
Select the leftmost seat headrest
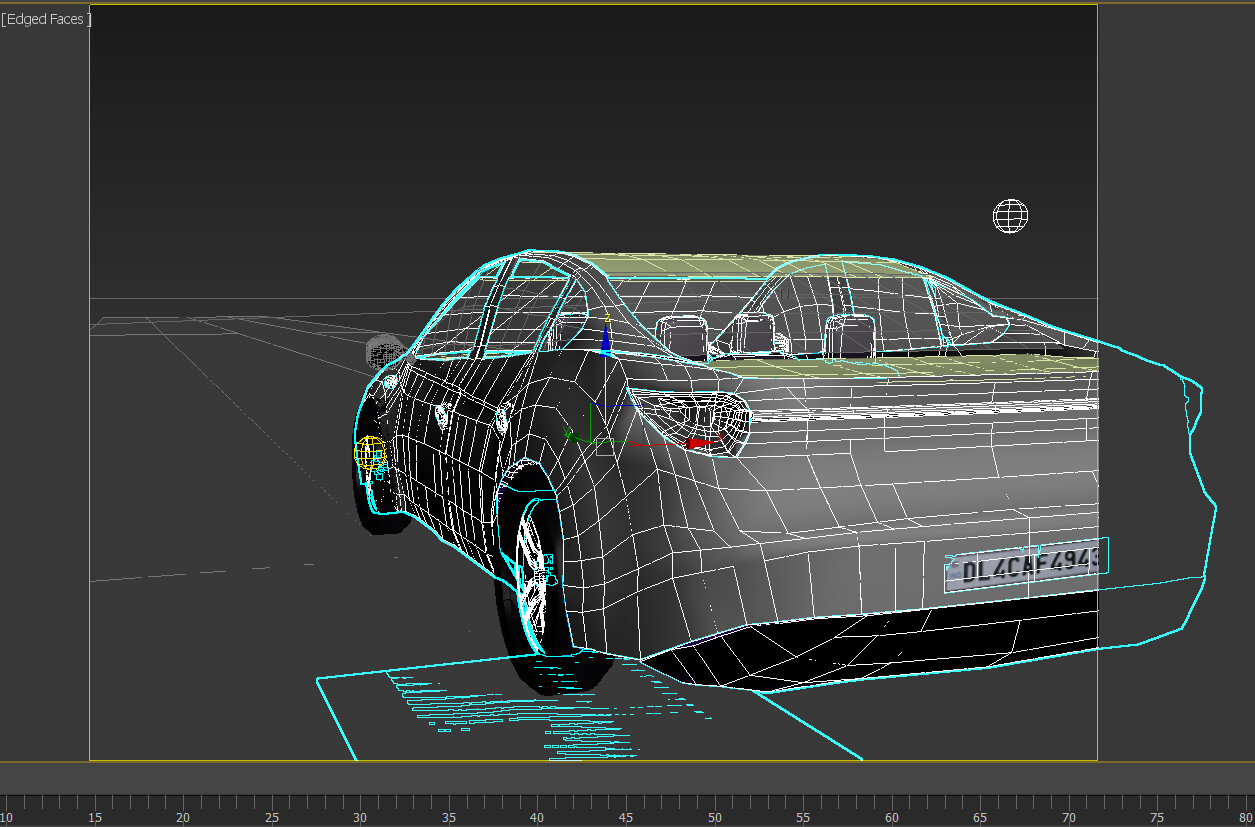pos(683,337)
